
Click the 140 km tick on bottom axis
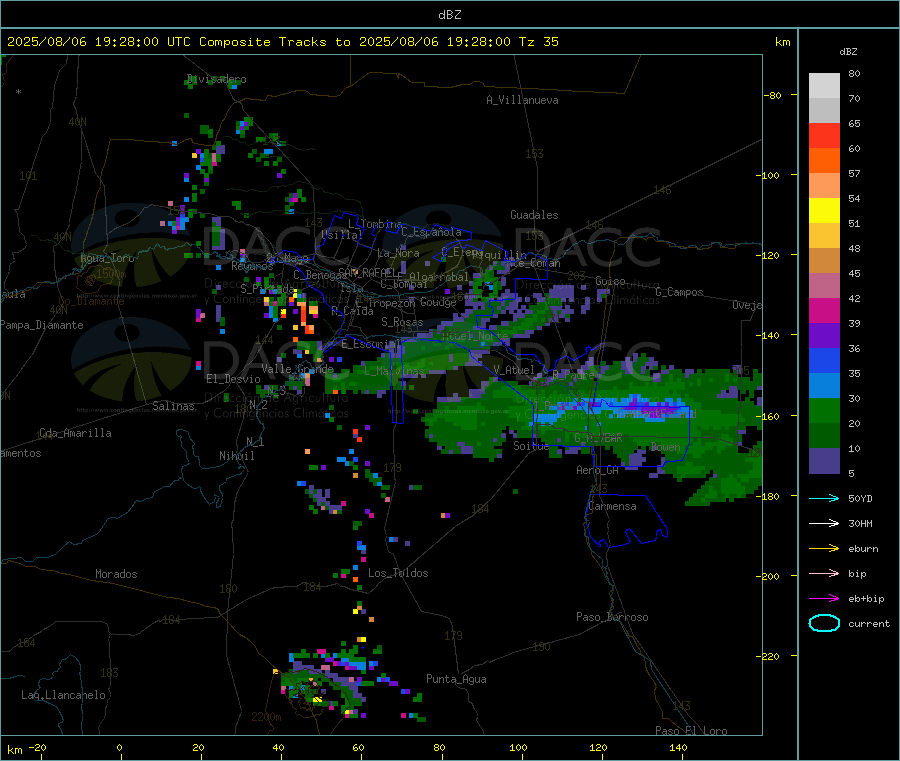tap(678, 747)
